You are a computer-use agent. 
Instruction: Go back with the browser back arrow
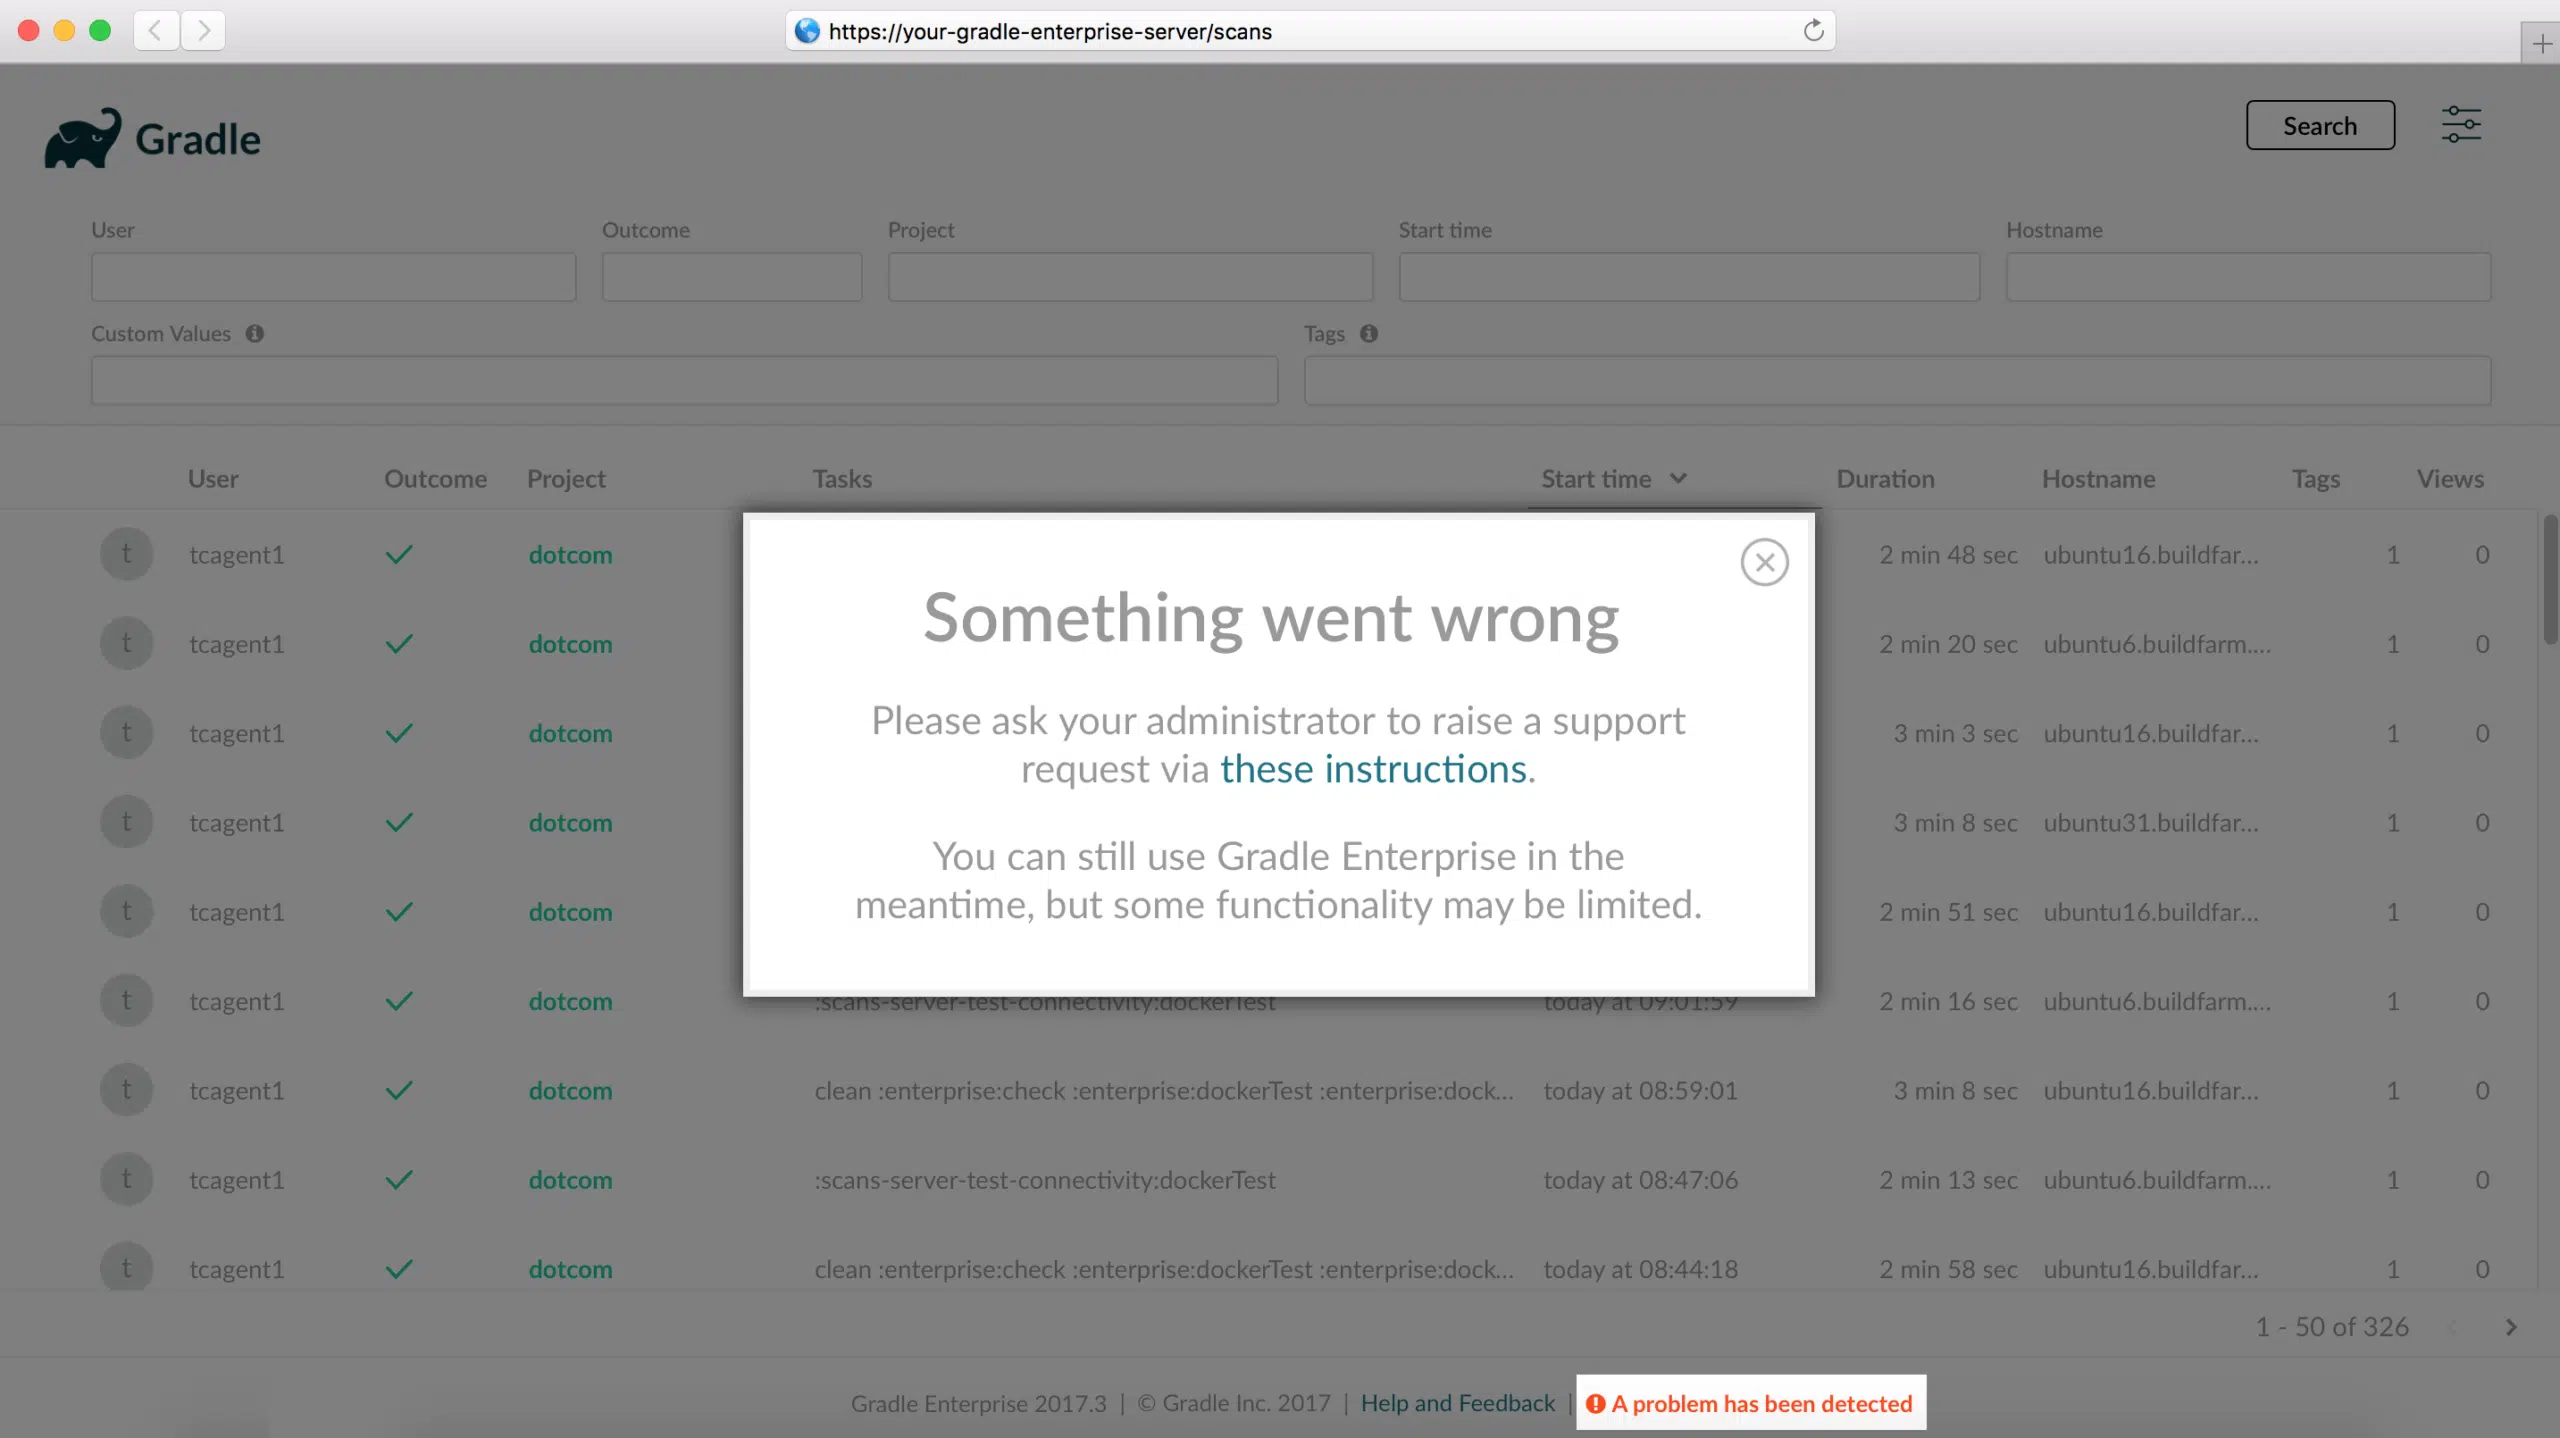tap(156, 30)
